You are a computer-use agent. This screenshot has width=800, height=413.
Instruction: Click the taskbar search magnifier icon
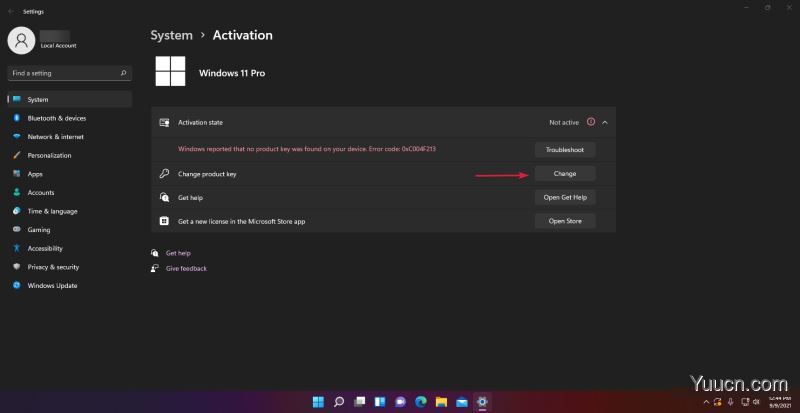click(x=339, y=402)
